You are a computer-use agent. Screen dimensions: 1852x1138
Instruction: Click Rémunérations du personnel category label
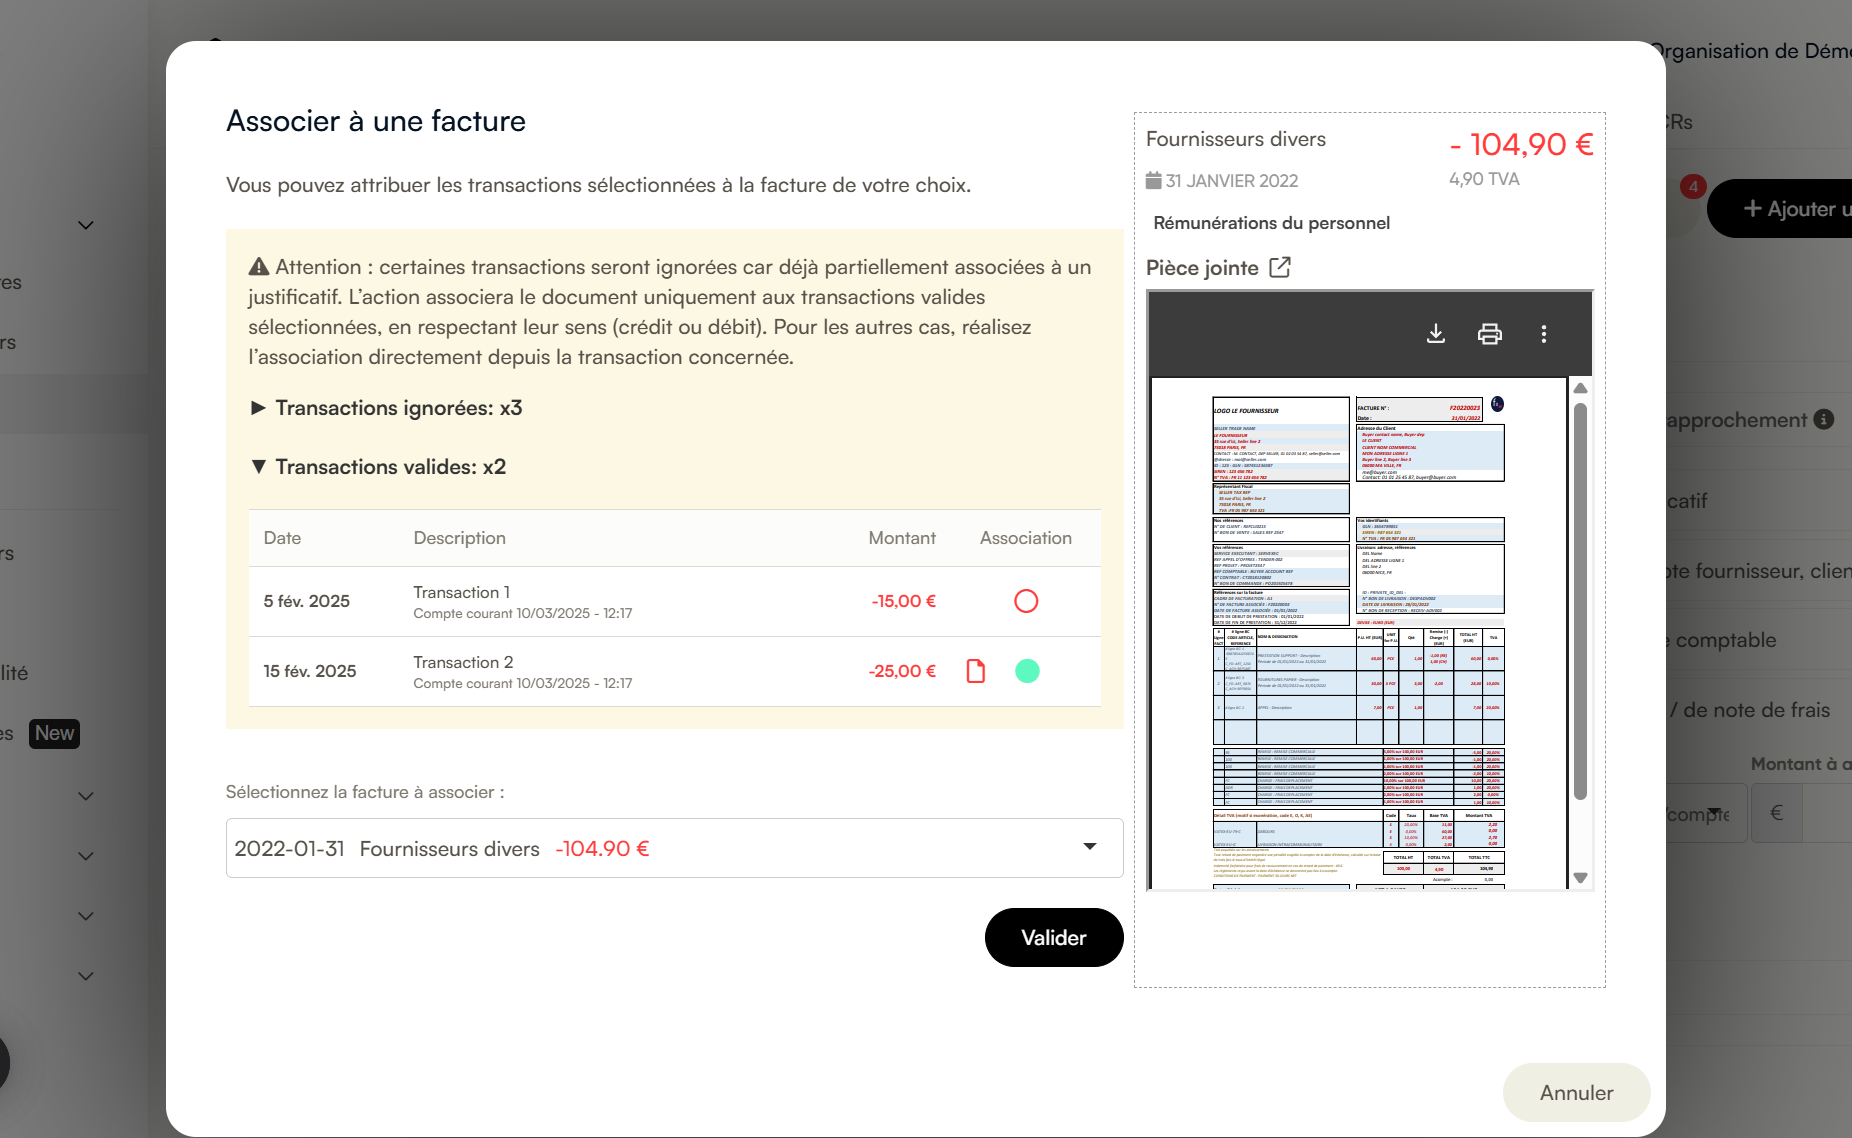[x=1271, y=223]
